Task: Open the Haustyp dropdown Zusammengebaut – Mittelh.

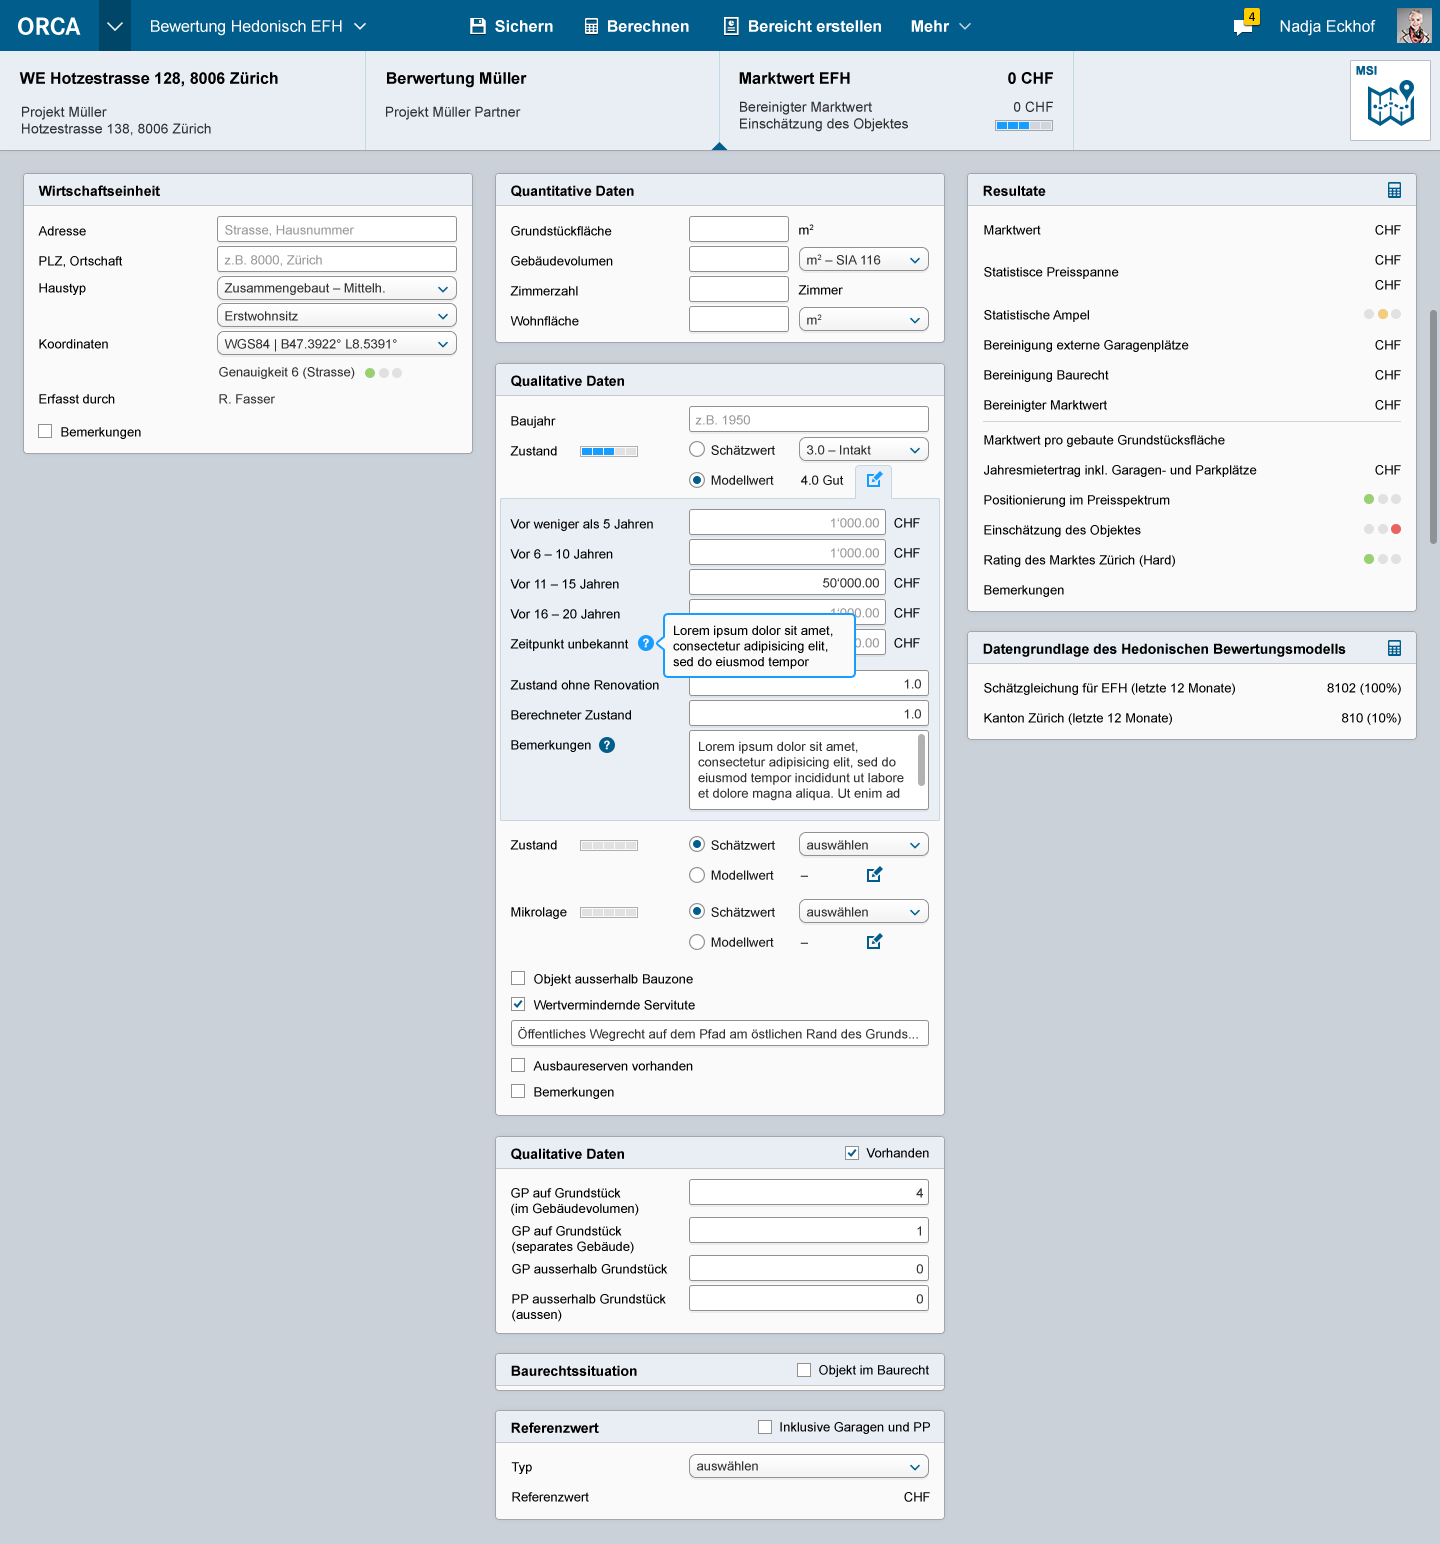Action: point(337,288)
